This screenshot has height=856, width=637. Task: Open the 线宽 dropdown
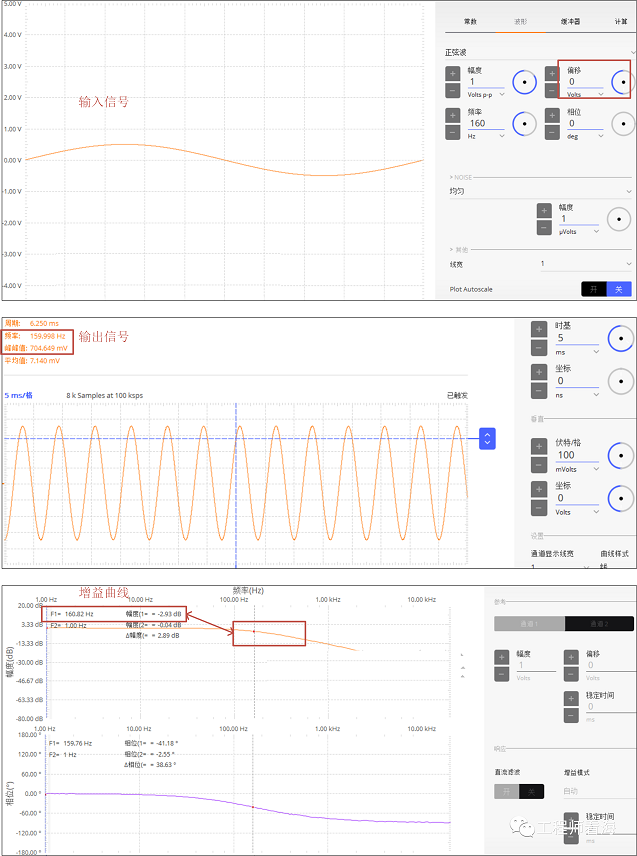586,264
